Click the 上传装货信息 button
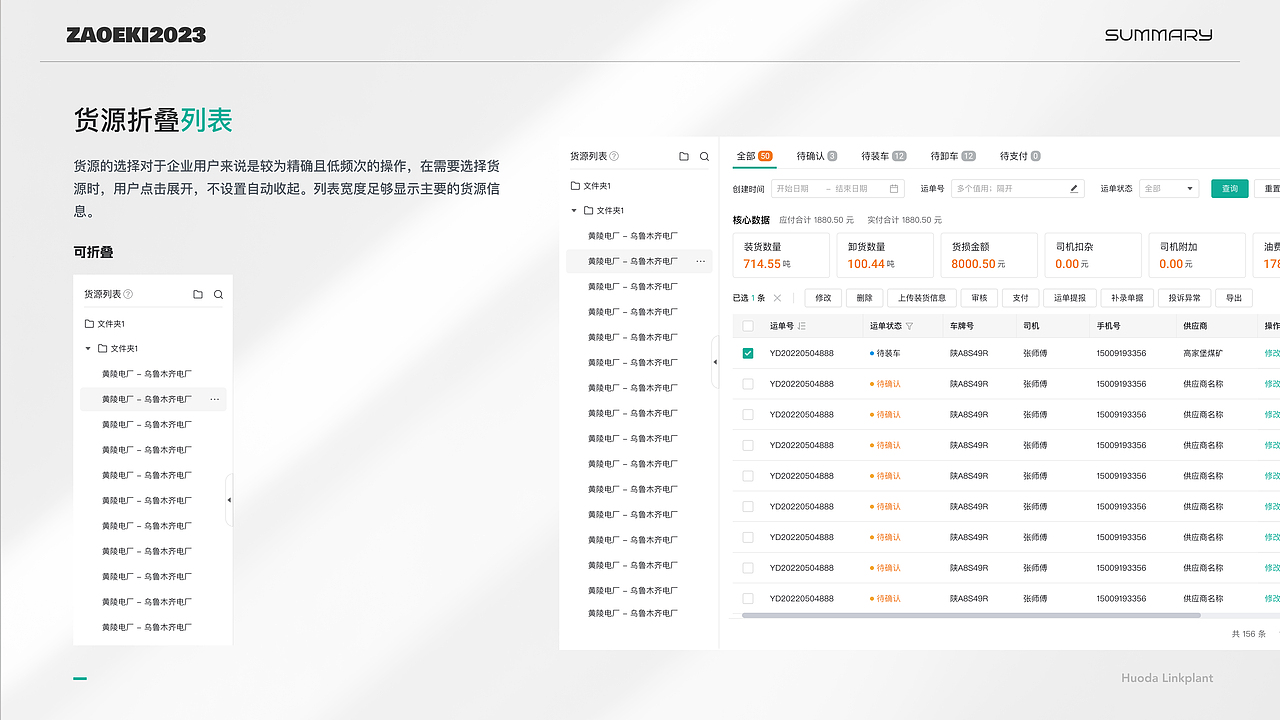1280x720 pixels. [x=921, y=298]
